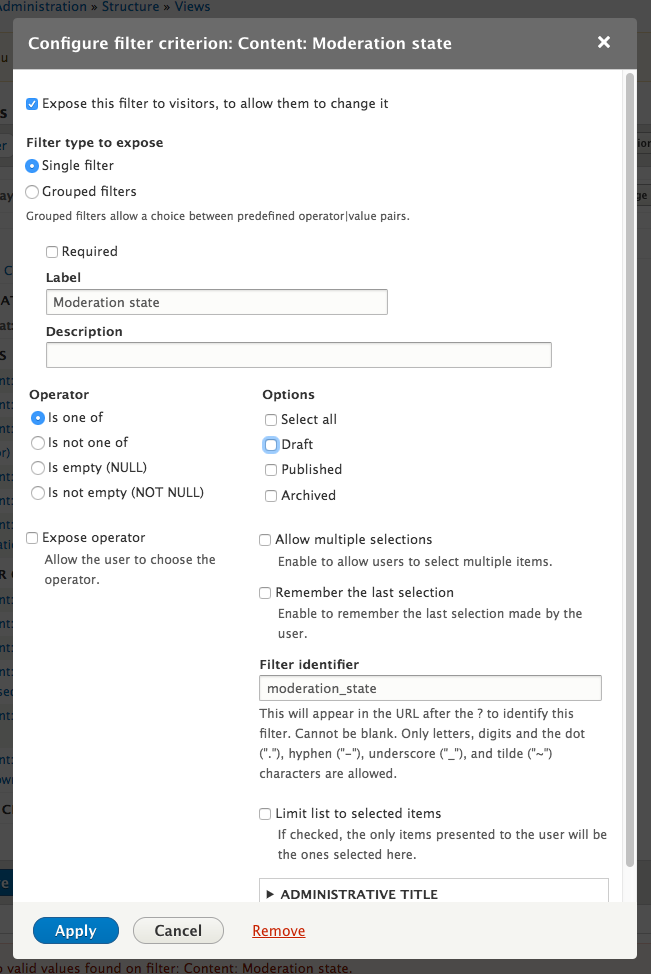The height and width of the screenshot is (974, 651).
Task: Select the 'Is not one of' operator
Action: click(x=37, y=442)
